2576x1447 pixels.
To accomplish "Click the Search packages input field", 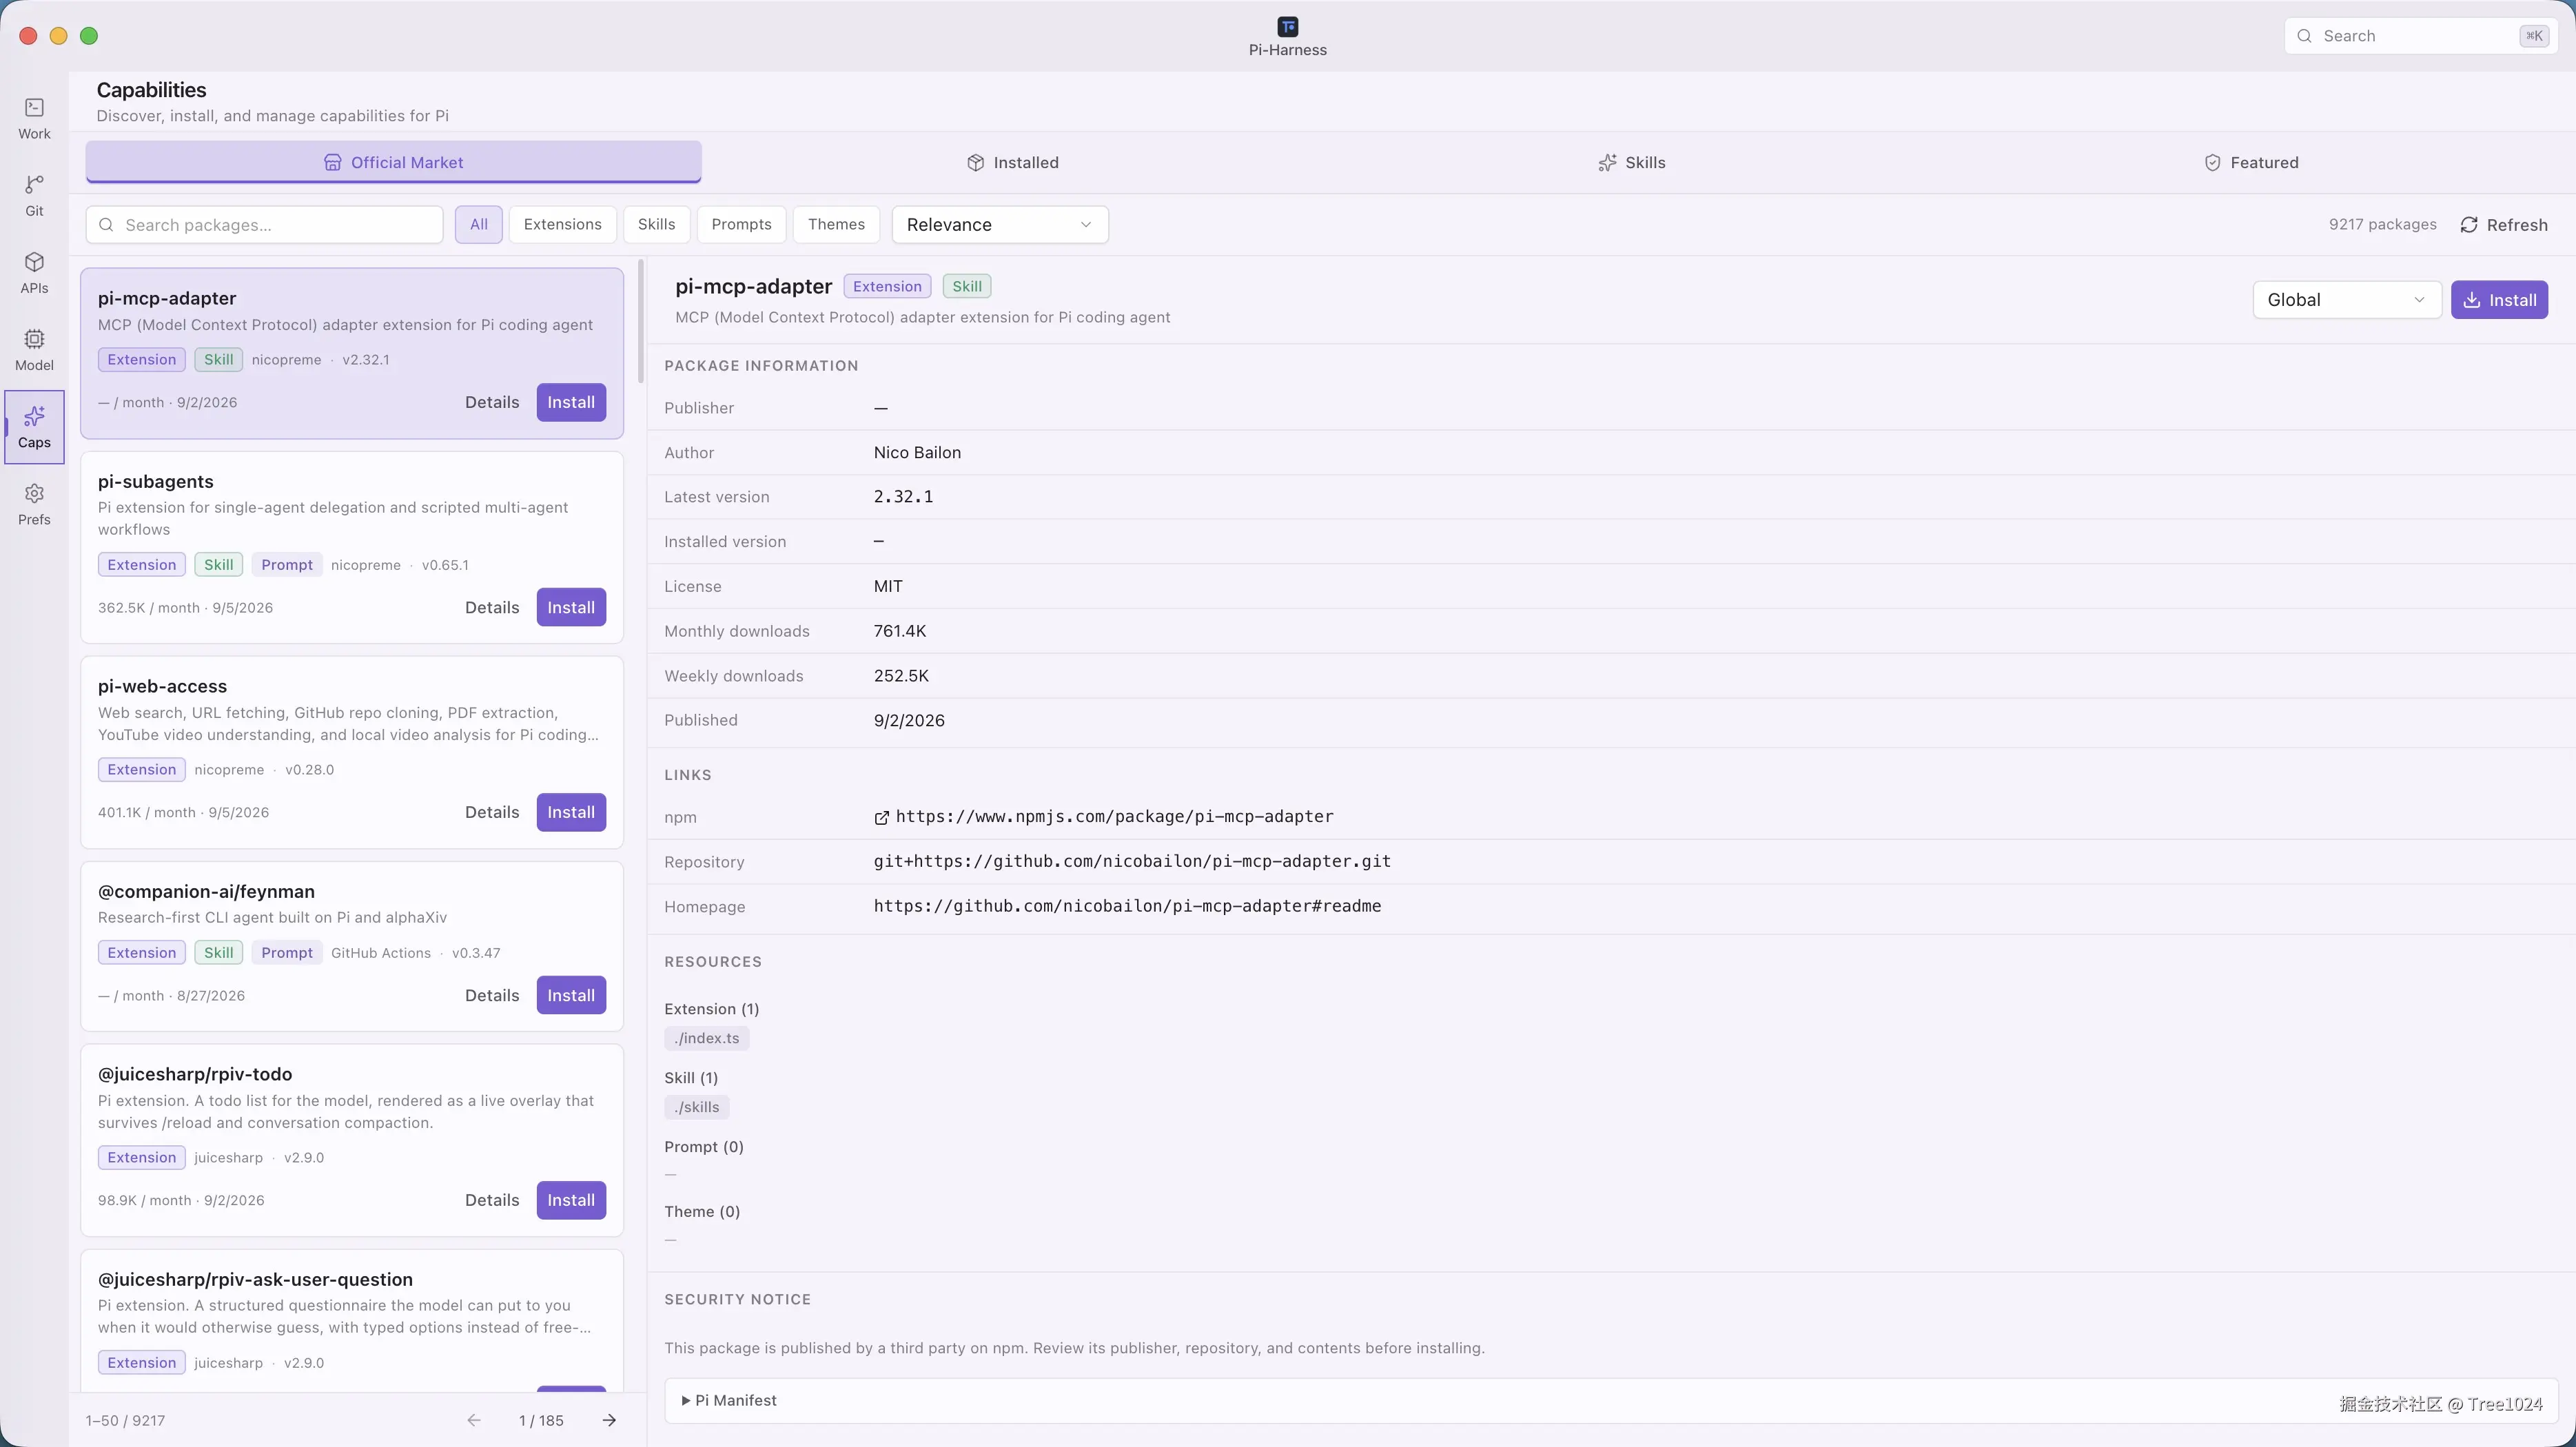I will click(264, 224).
